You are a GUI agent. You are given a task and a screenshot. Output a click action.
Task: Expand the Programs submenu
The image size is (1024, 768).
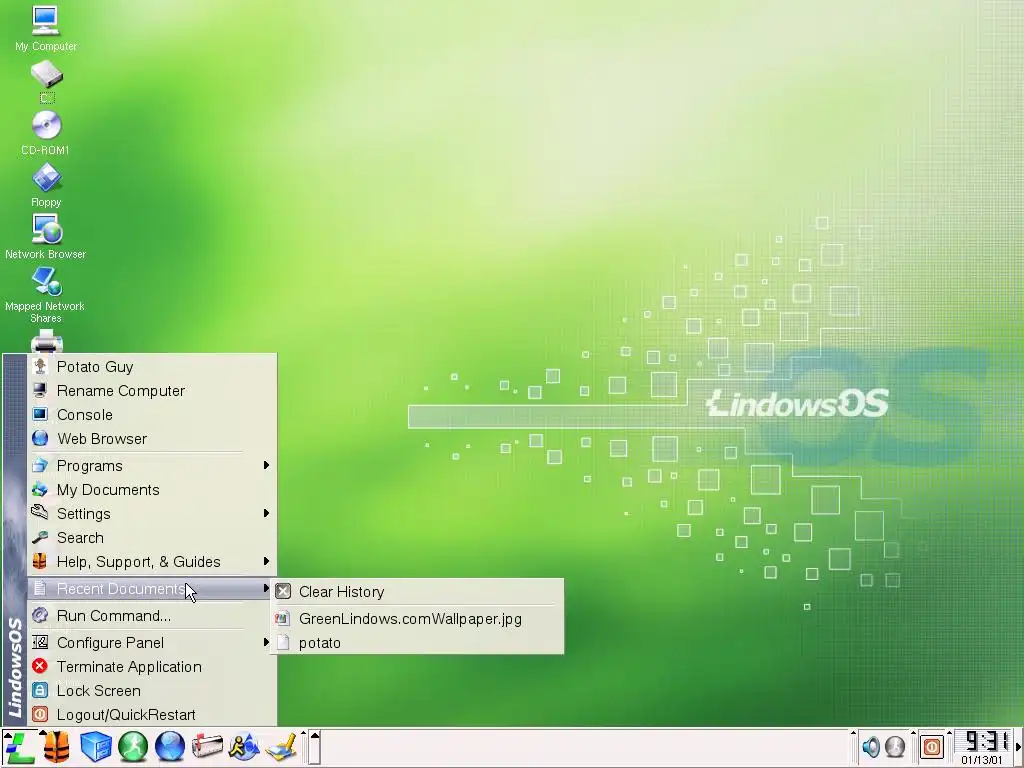click(x=152, y=466)
